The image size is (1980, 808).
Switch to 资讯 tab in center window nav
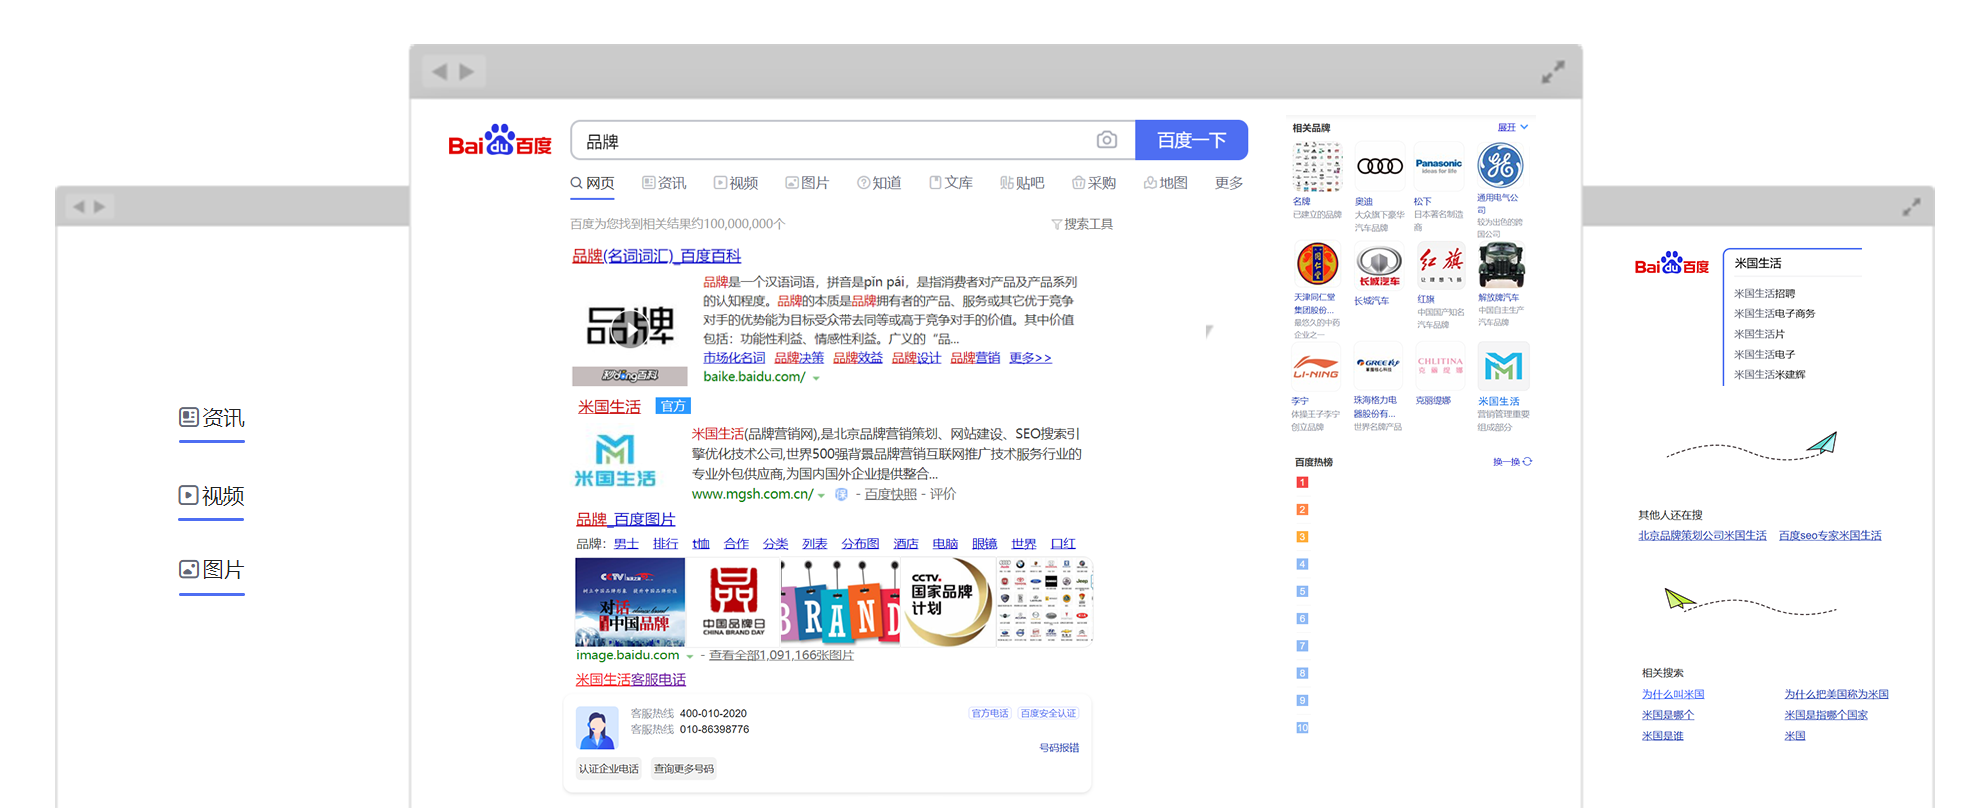[x=664, y=183]
